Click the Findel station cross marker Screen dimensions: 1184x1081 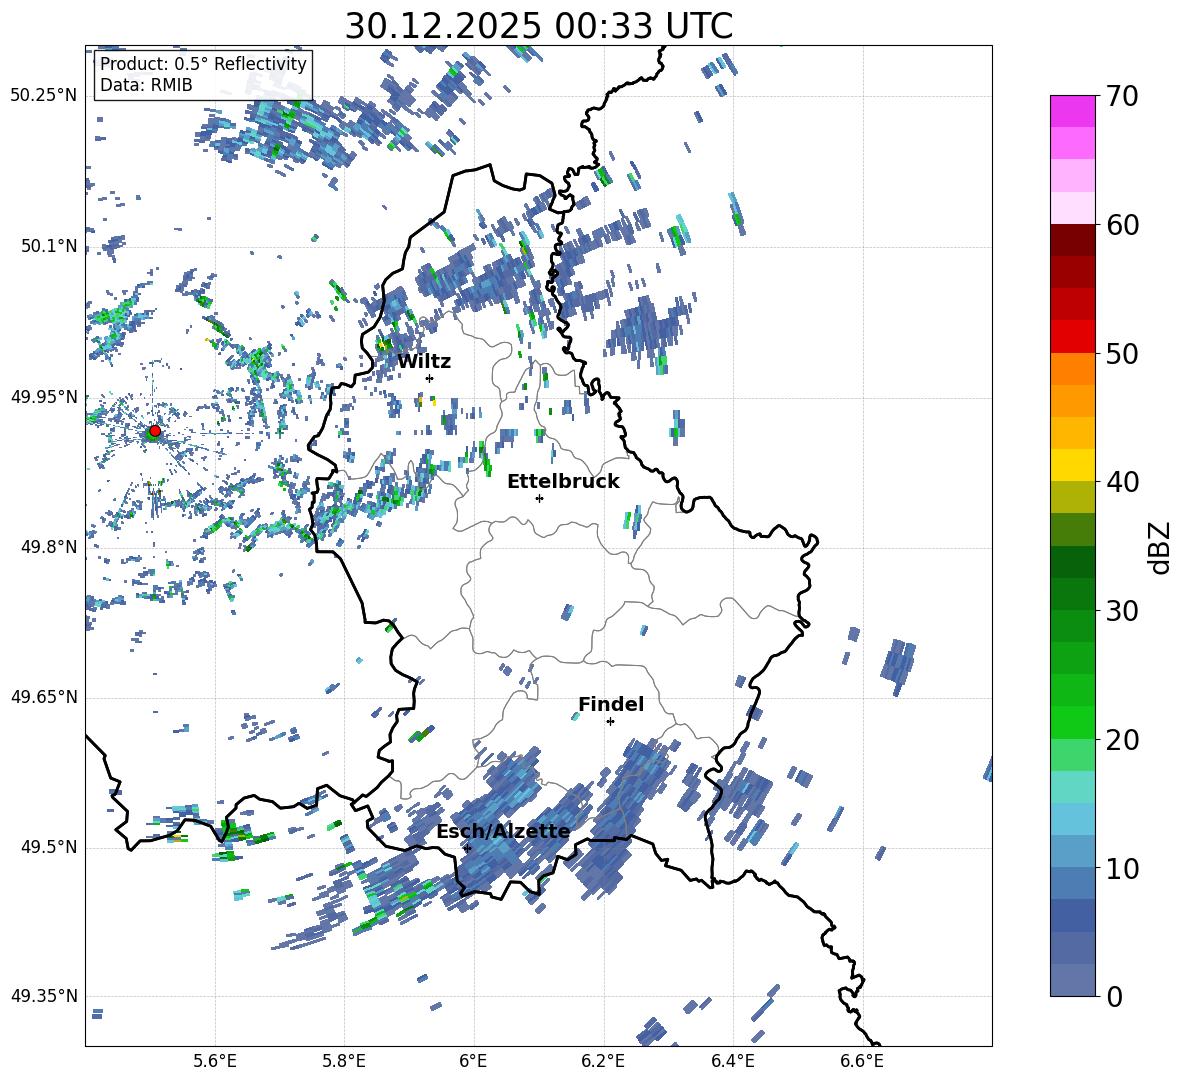[610, 722]
